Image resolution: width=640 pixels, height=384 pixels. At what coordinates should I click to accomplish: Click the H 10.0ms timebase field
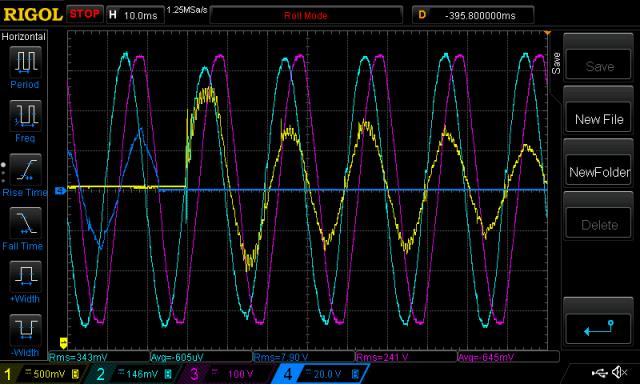pyautogui.click(x=135, y=15)
